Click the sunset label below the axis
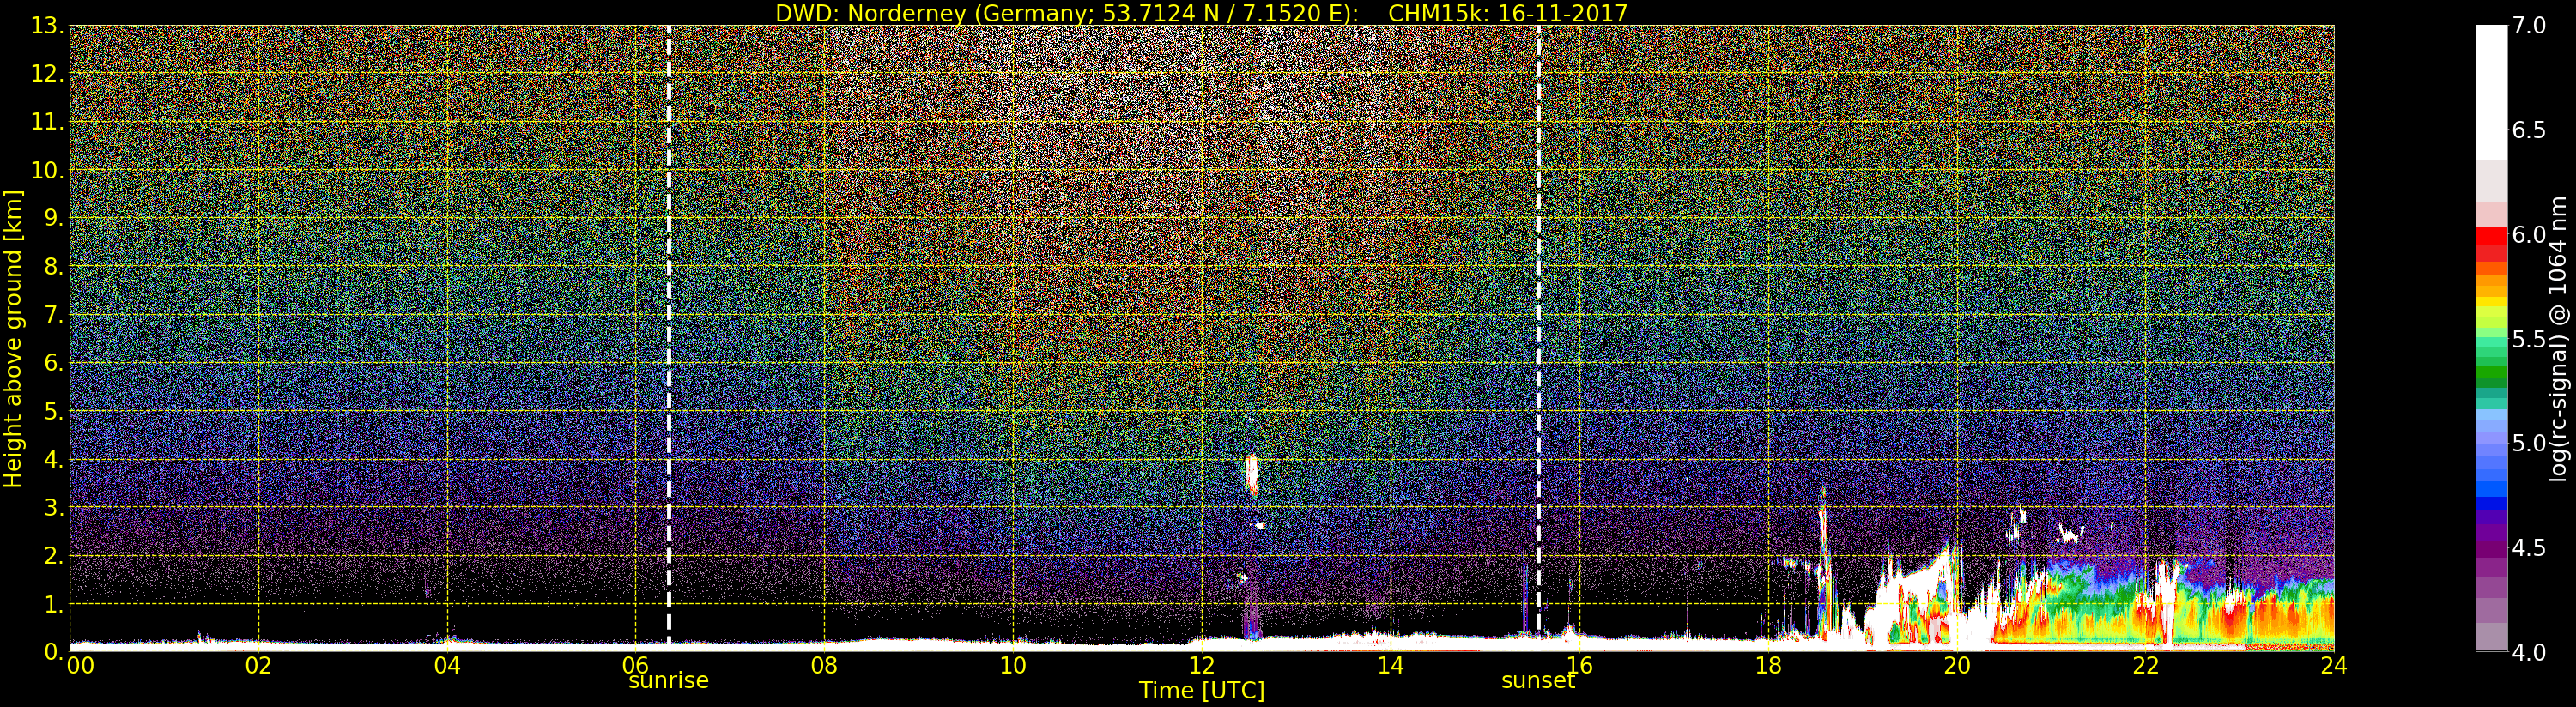 1538,681
